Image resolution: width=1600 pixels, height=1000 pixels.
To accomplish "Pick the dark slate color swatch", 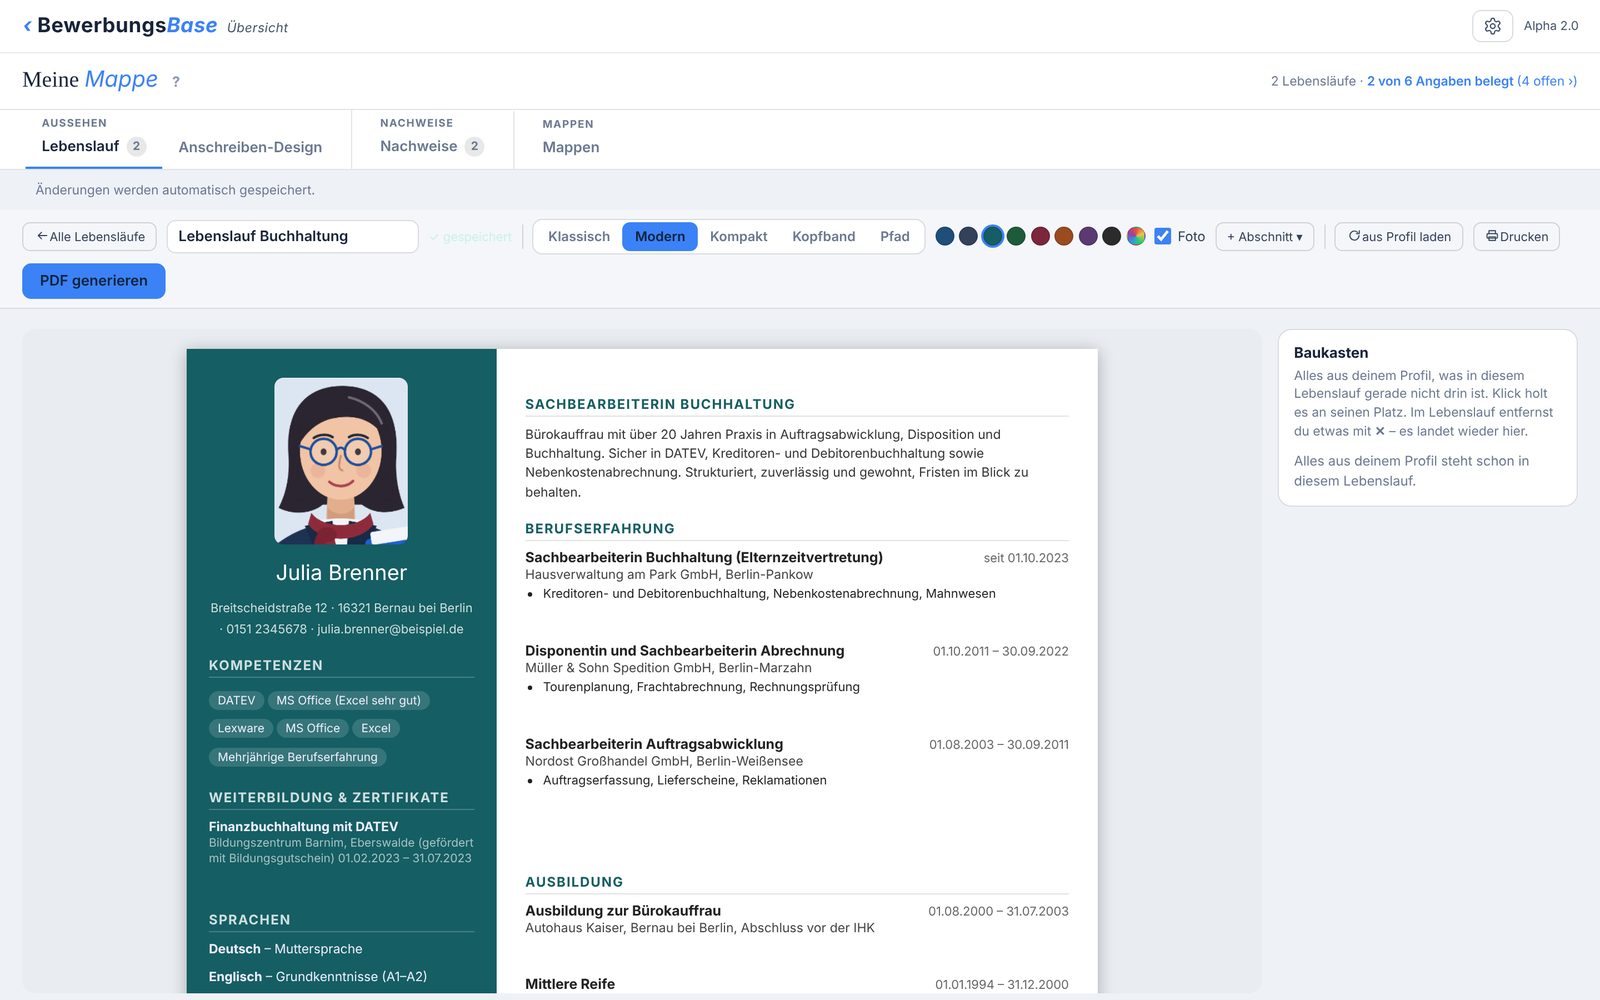I will coord(968,236).
